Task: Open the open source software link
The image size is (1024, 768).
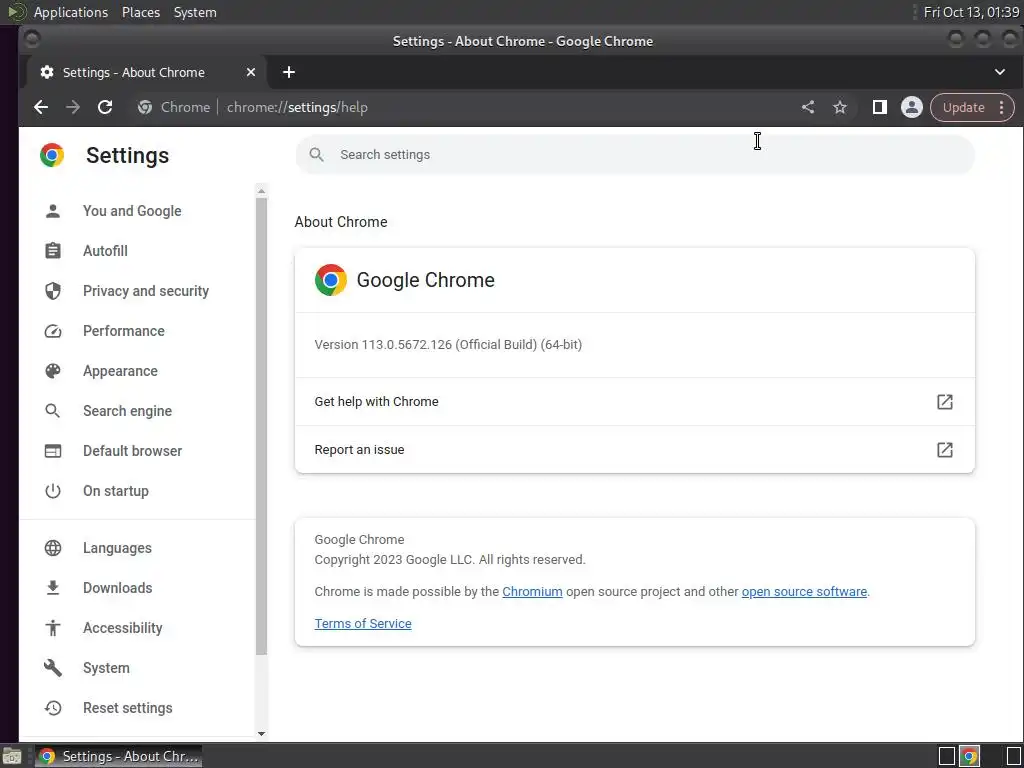Action: [x=804, y=592]
